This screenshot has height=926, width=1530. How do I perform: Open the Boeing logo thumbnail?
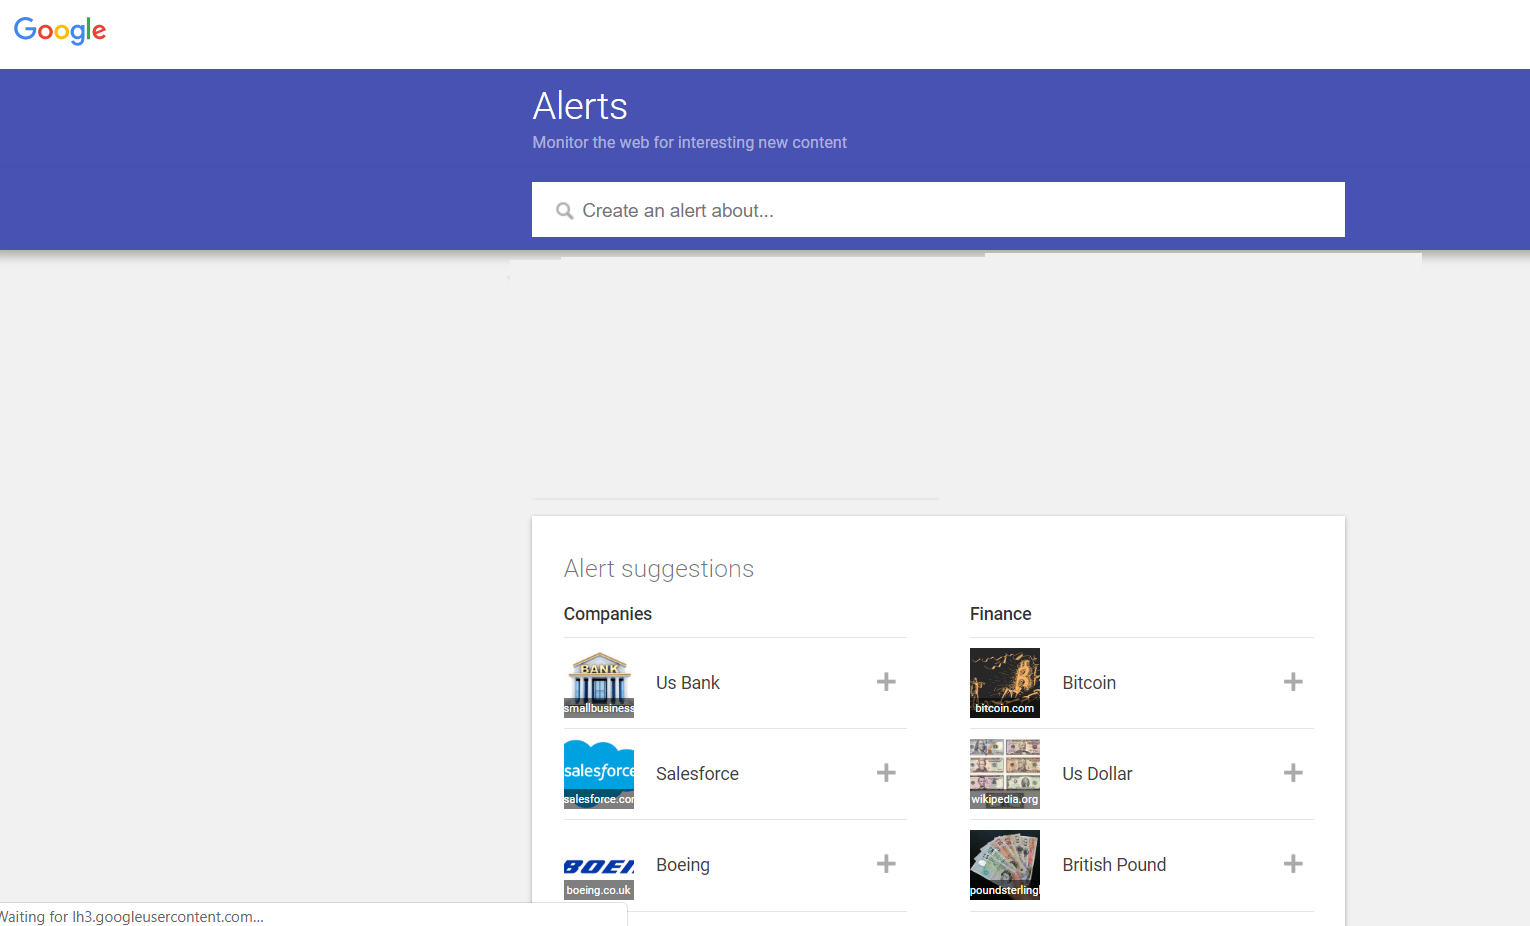pos(599,865)
